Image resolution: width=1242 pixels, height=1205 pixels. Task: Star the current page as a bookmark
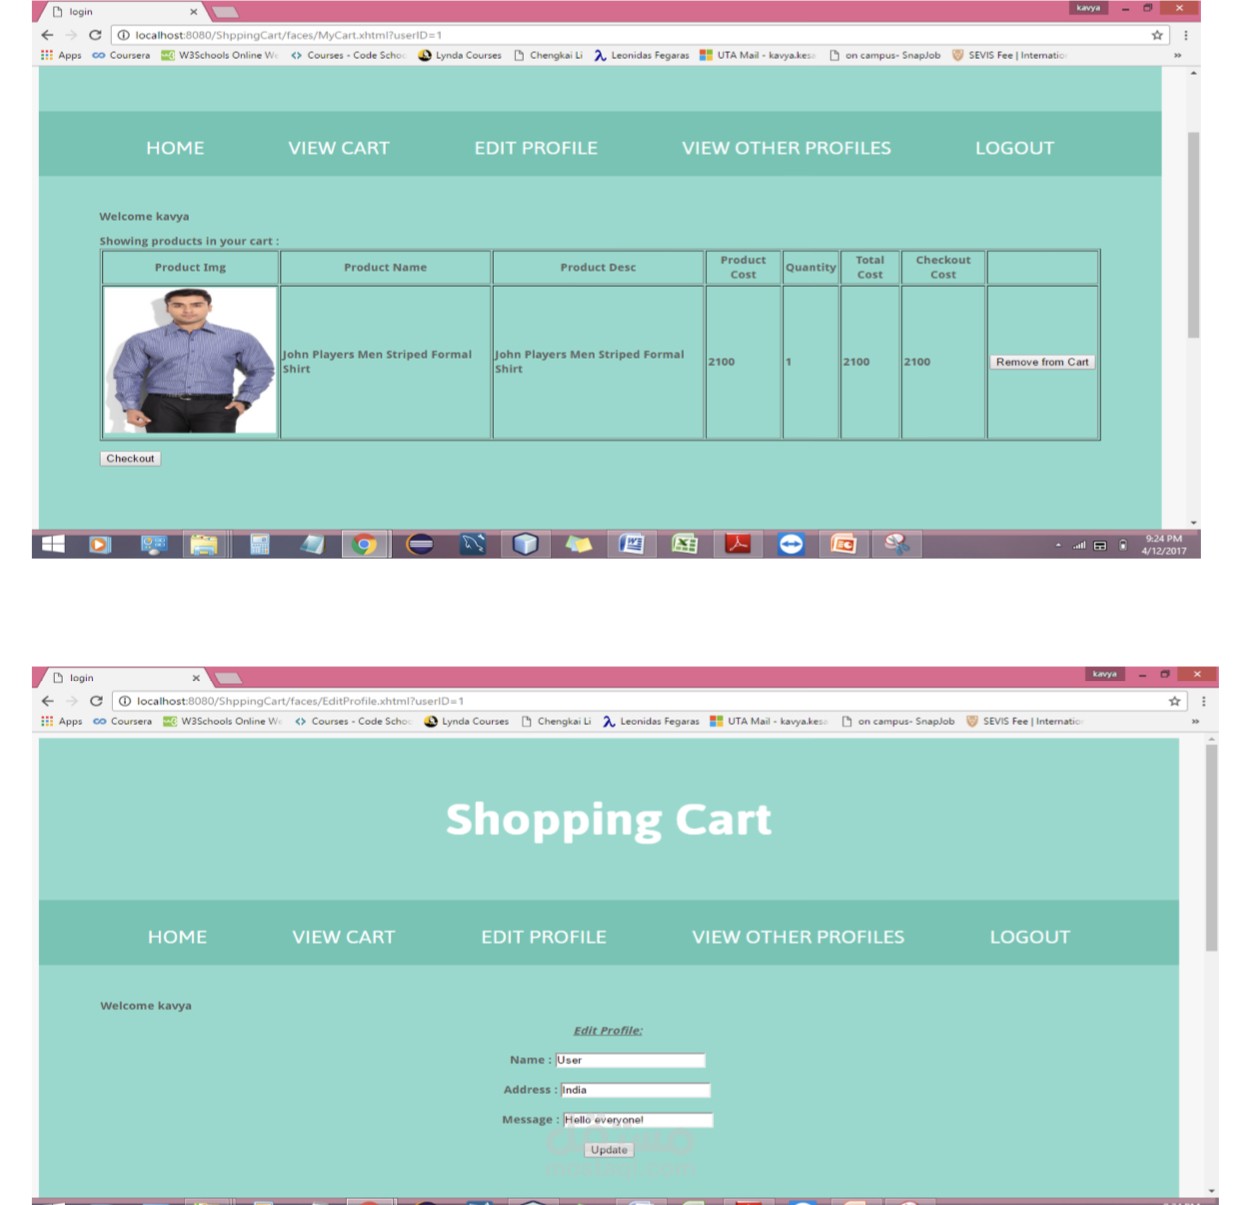point(1155,33)
